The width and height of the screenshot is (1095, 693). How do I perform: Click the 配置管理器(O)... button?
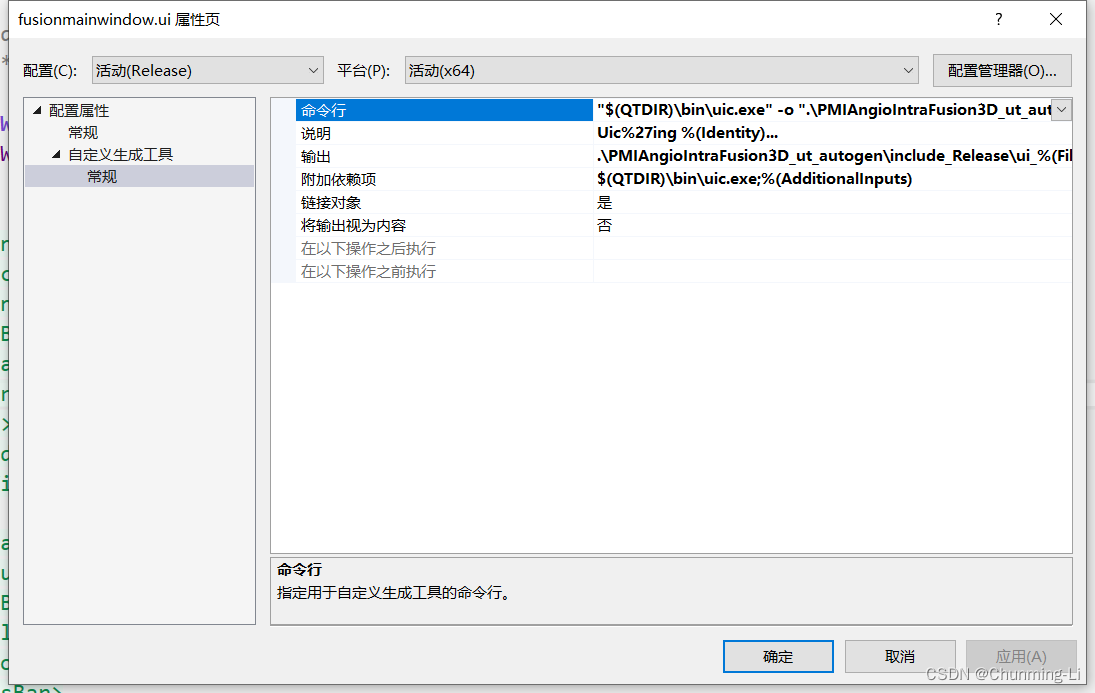coord(1001,70)
